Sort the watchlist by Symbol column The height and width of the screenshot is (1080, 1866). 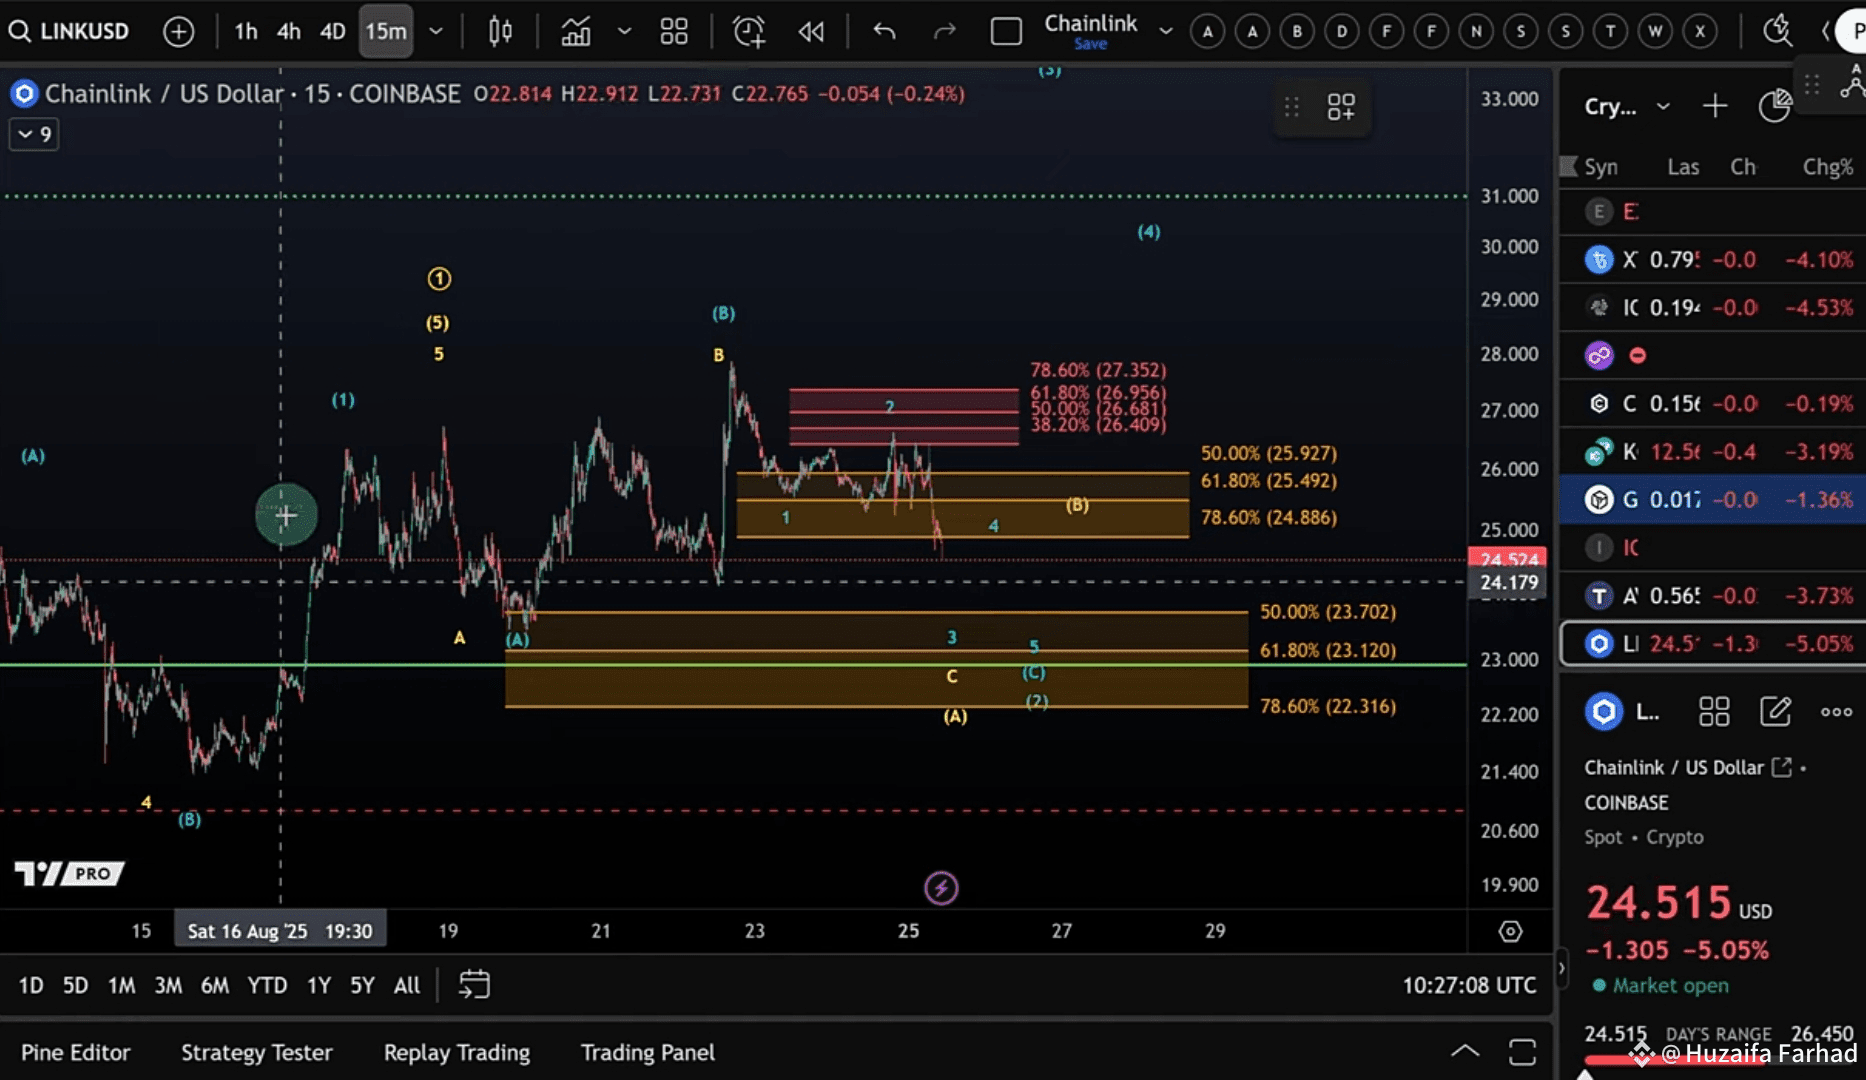click(x=1600, y=167)
